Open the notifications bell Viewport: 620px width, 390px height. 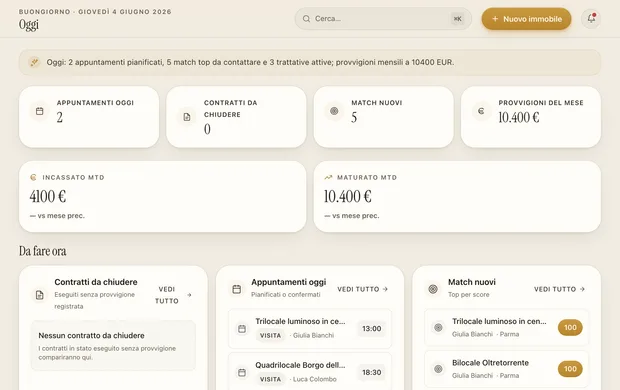591,19
